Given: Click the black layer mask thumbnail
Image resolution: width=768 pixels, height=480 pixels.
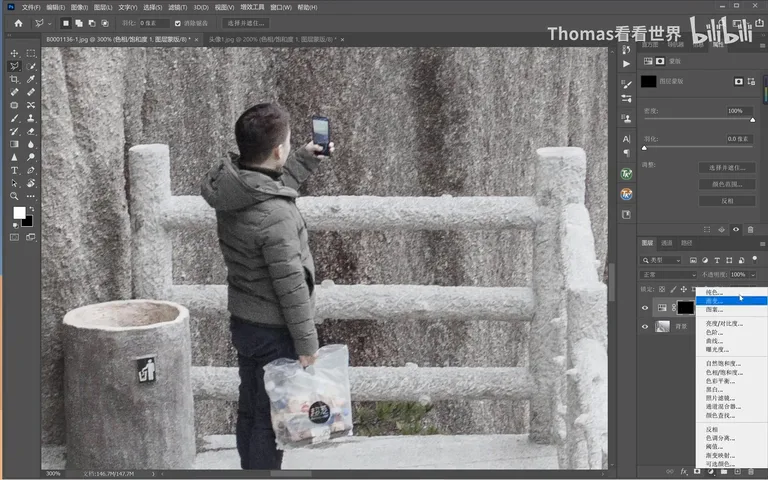Looking at the screenshot, I should pyautogui.click(x=686, y=308).
